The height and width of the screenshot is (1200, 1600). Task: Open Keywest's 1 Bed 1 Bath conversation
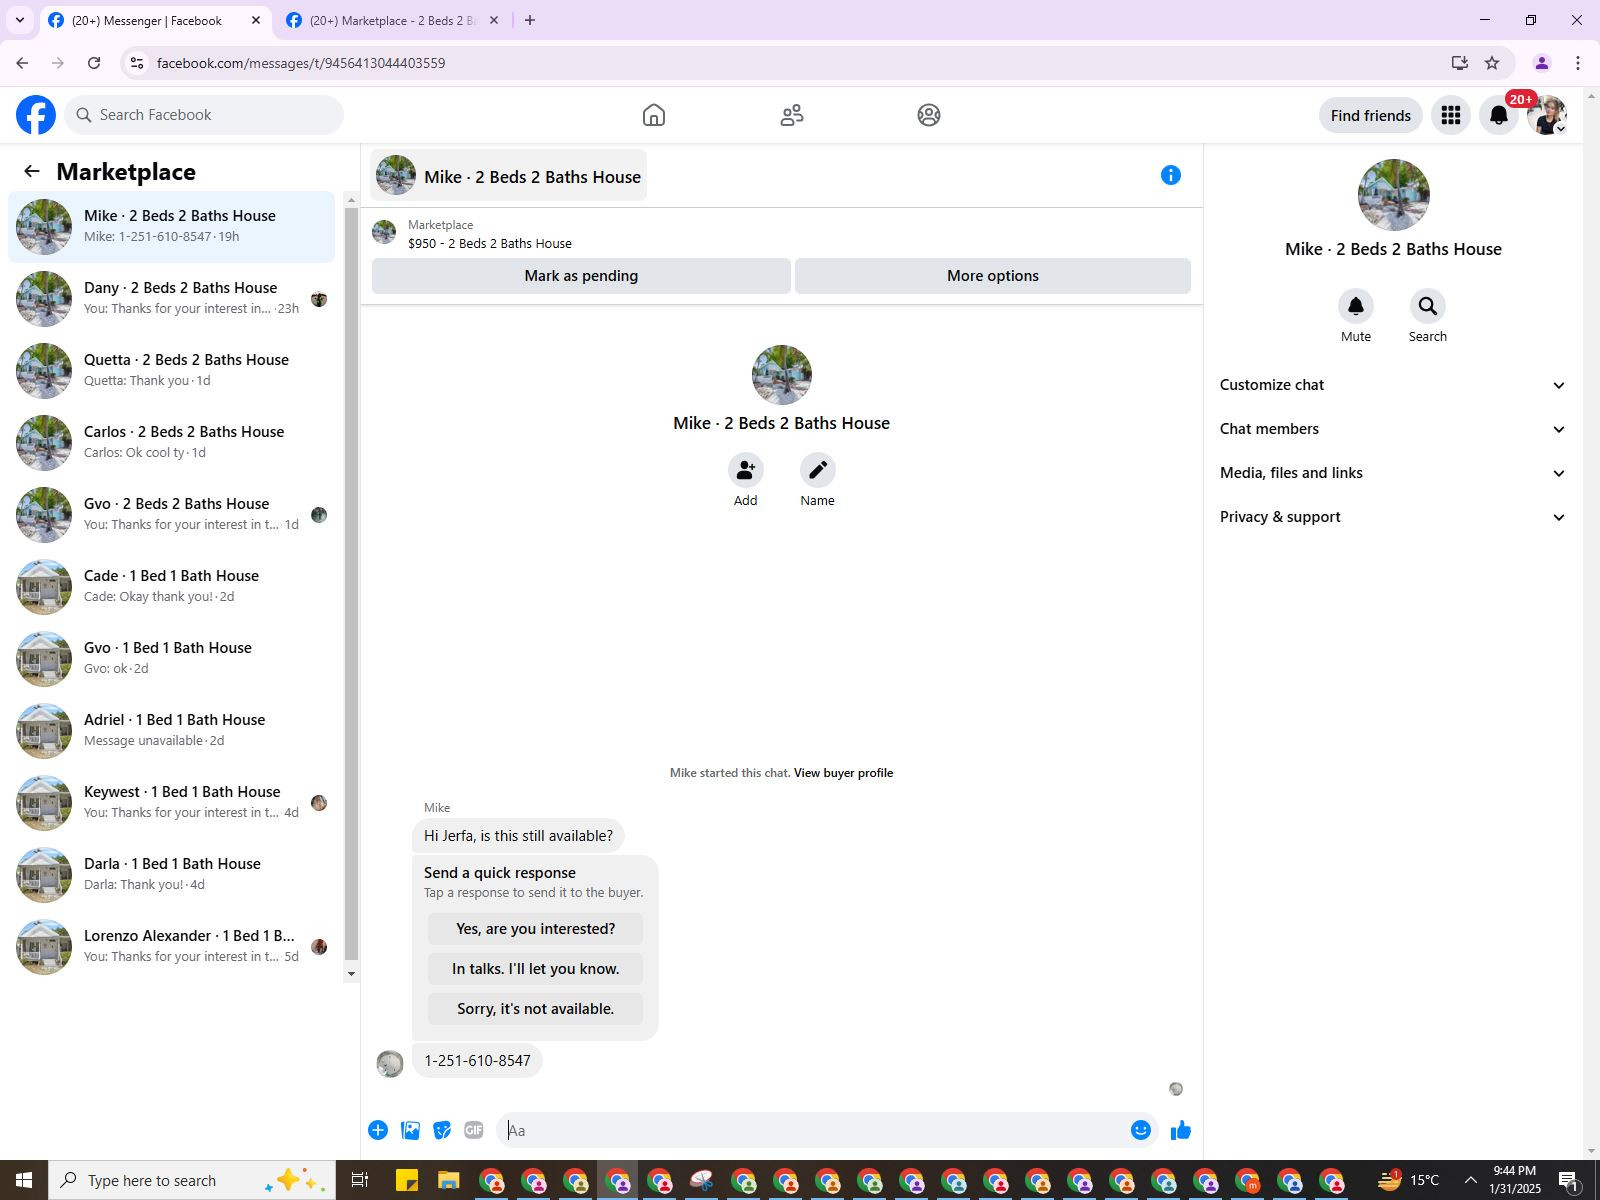click(172, 803)
